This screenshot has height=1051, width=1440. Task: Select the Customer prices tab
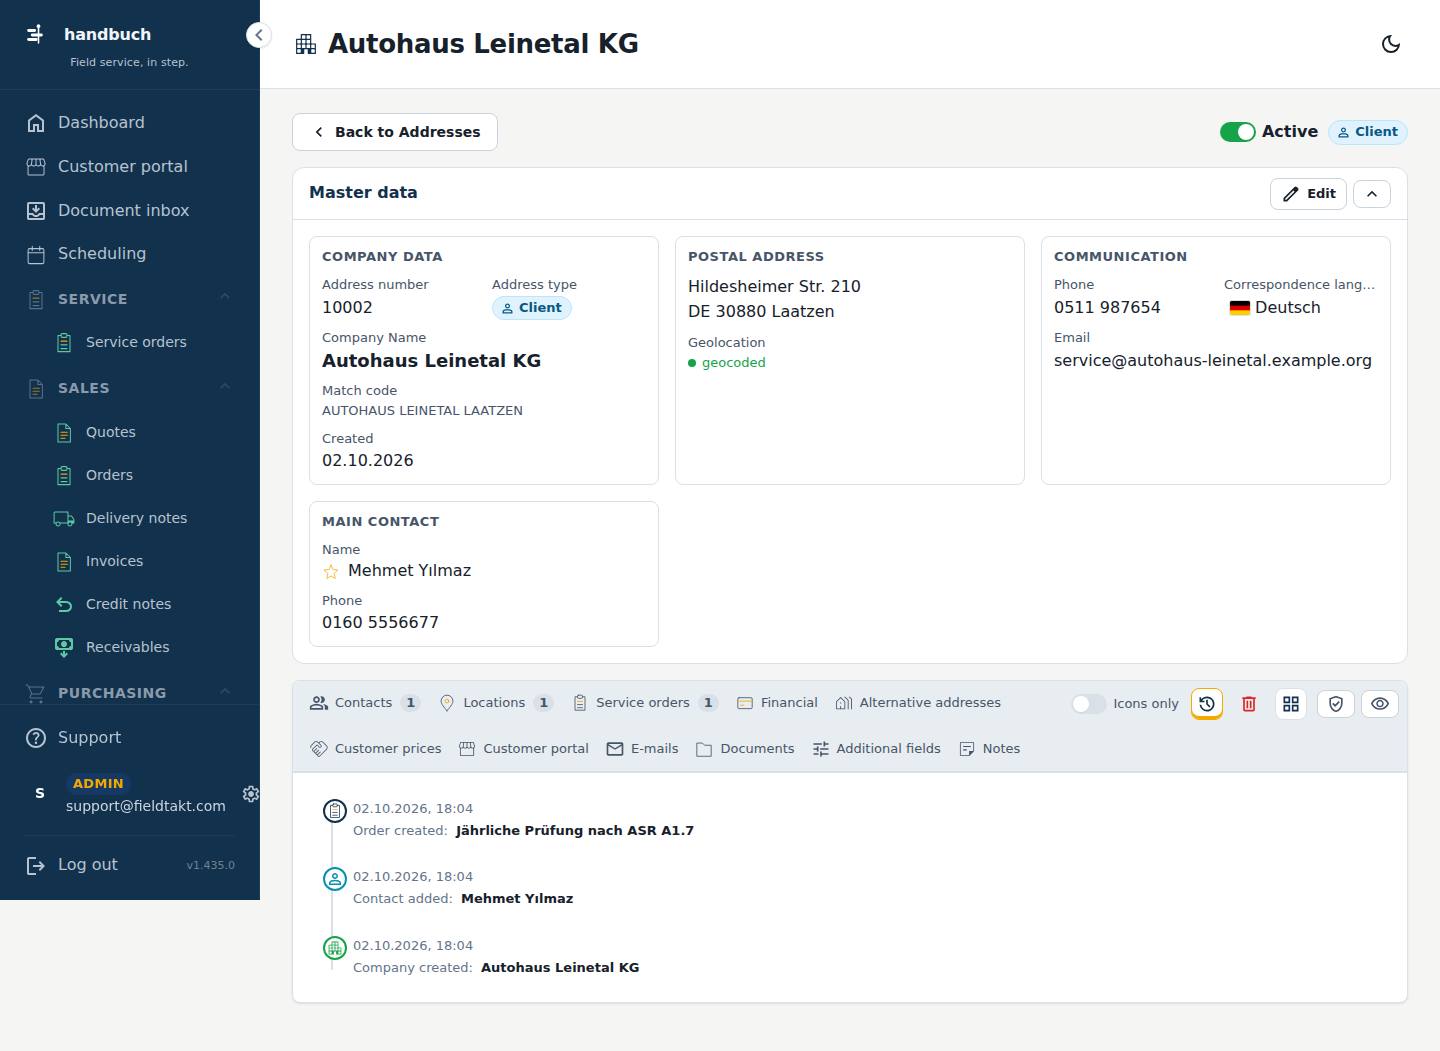[x=375, y=749]
